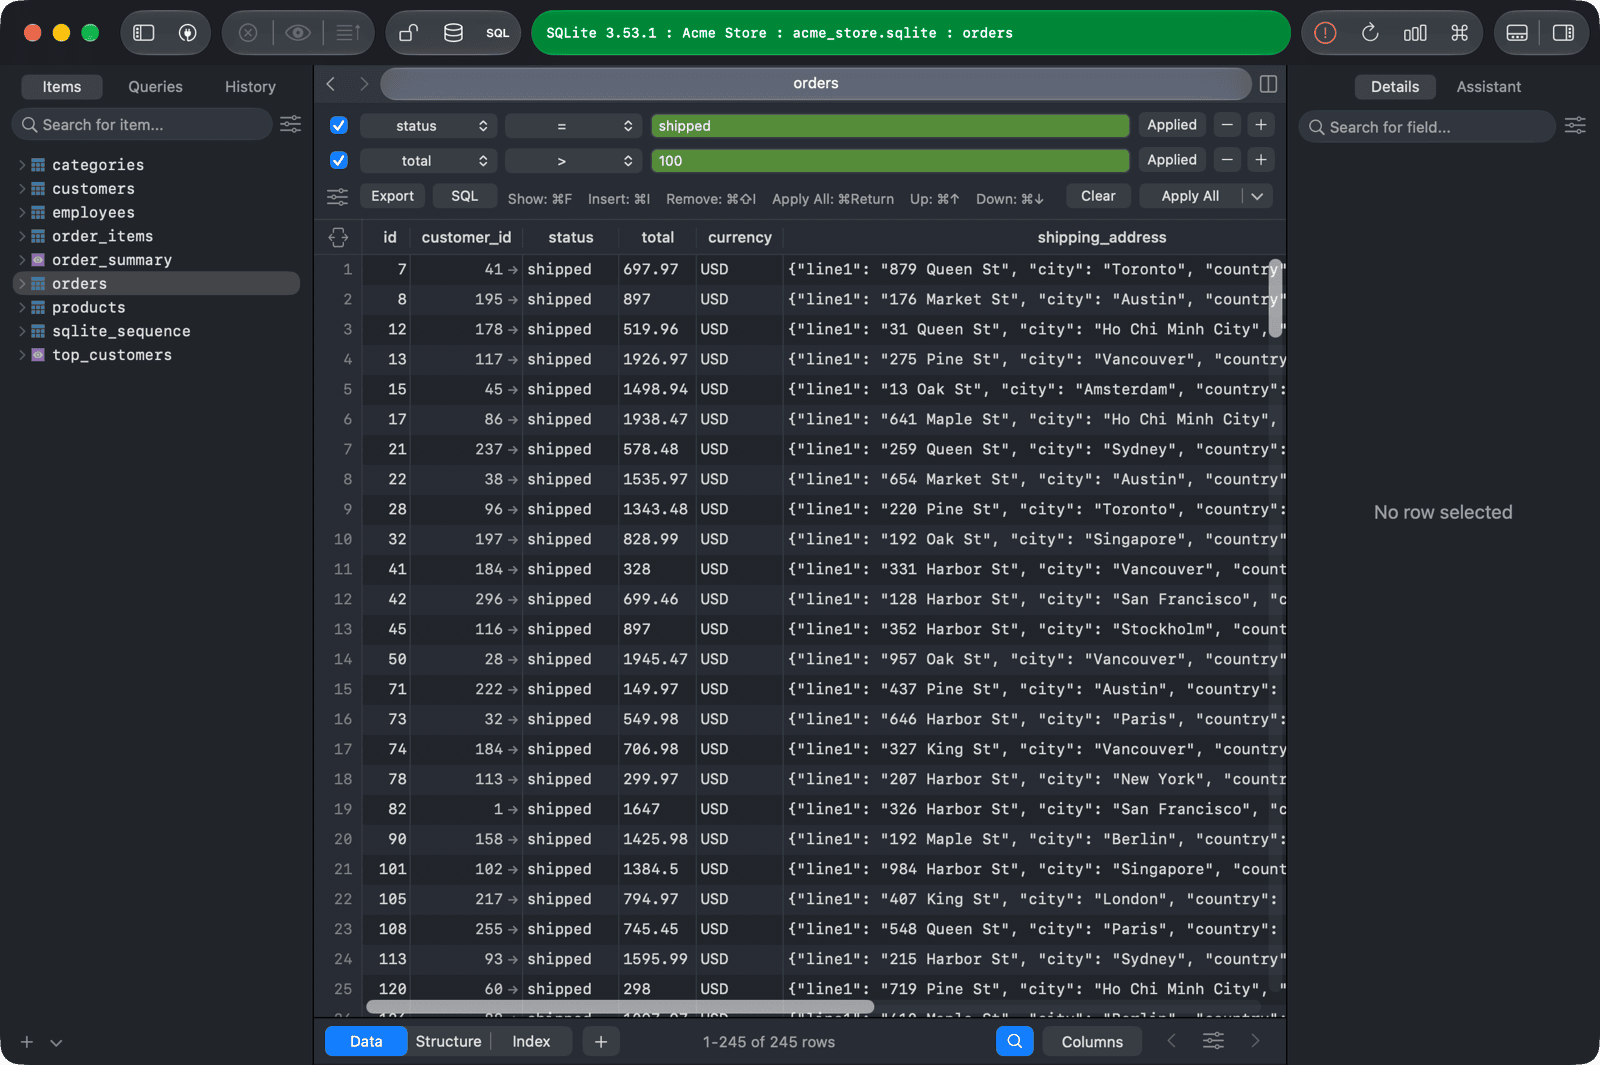
Task: Open the equals operator dropdown
Action: click(573, 125)
